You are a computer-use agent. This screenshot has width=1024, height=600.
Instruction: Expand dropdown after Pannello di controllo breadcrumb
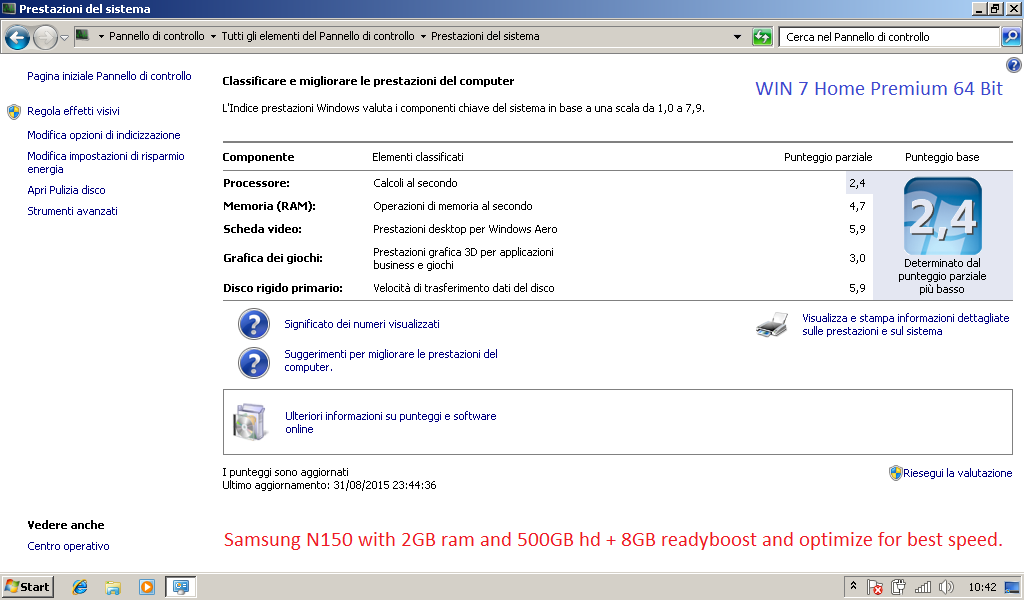point(213,37)
